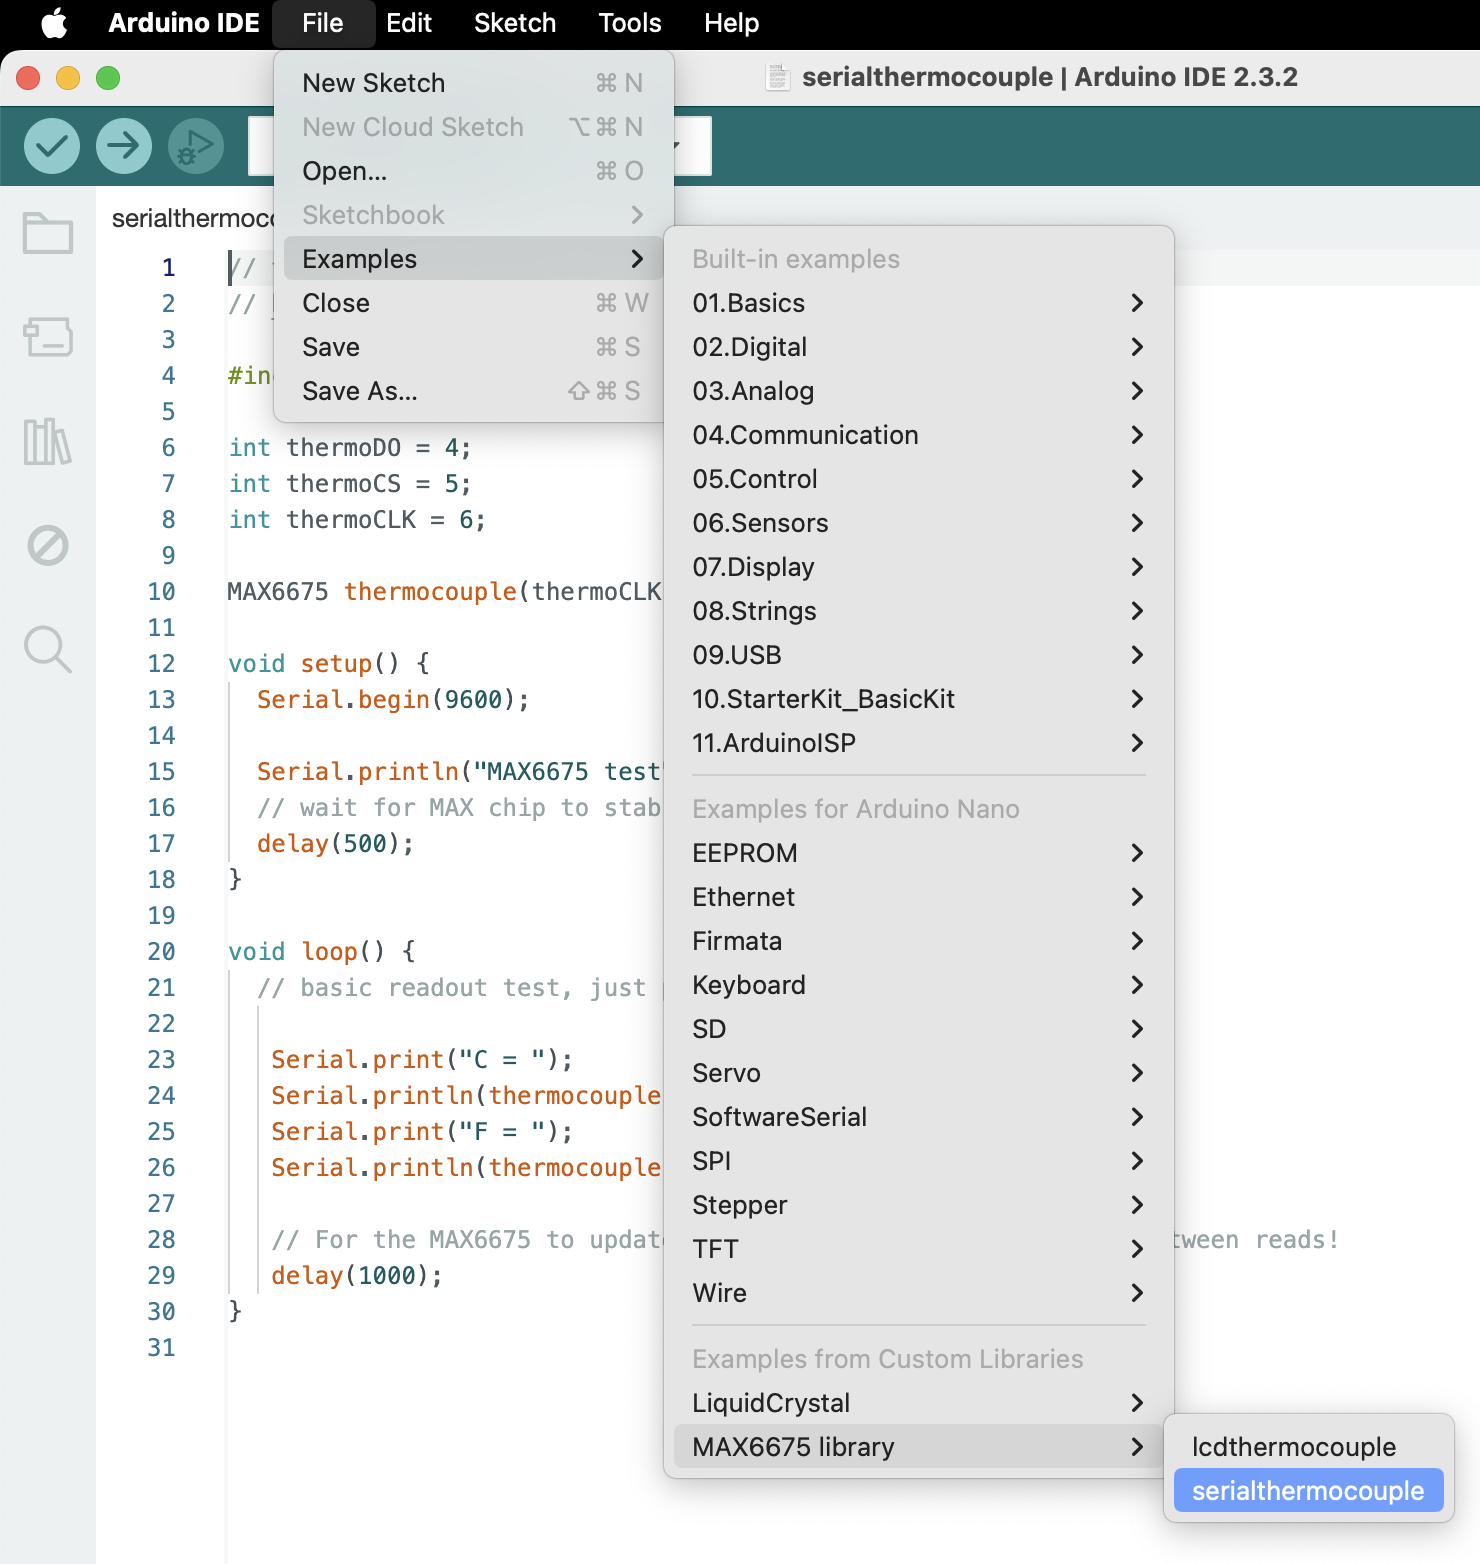Expand the SoftwareSerial examples submenu

(x=918, y=1117)
